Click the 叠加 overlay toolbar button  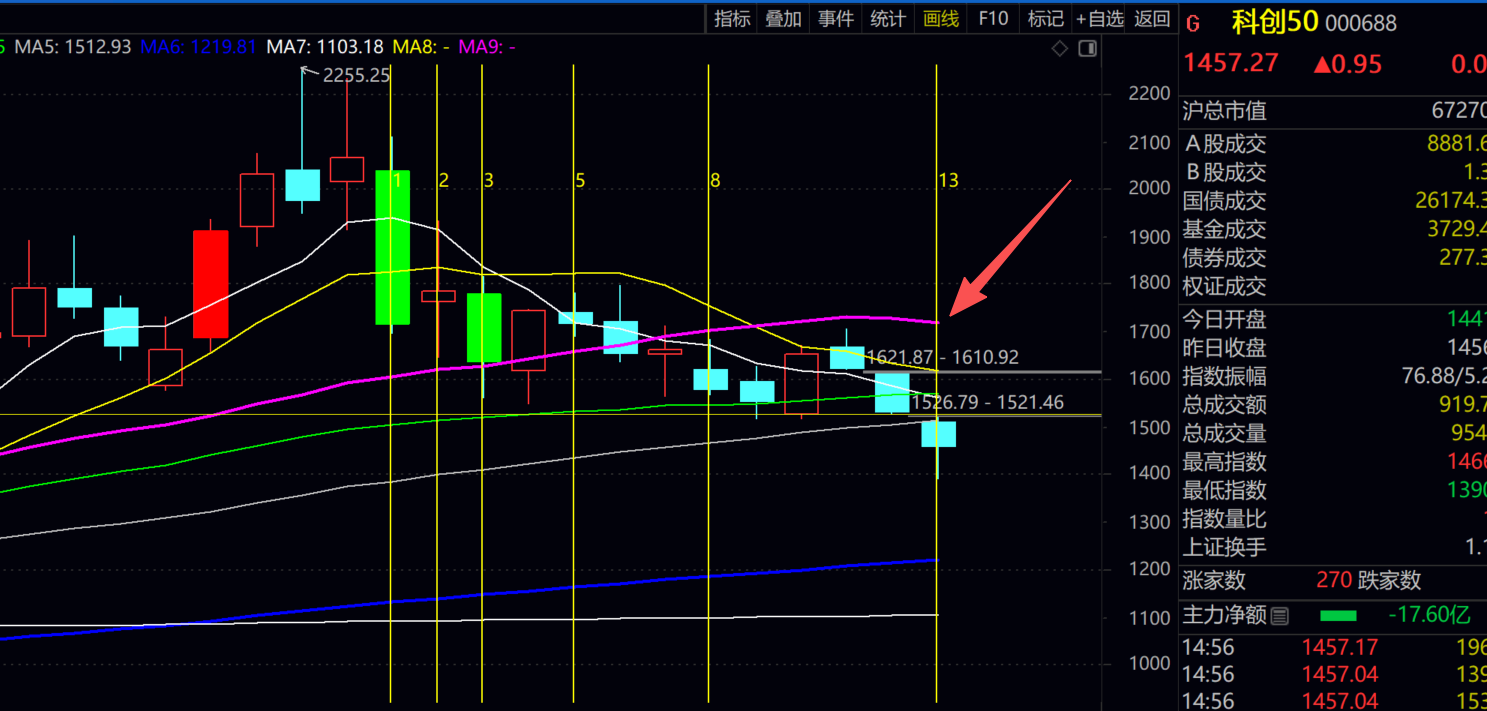784,18
